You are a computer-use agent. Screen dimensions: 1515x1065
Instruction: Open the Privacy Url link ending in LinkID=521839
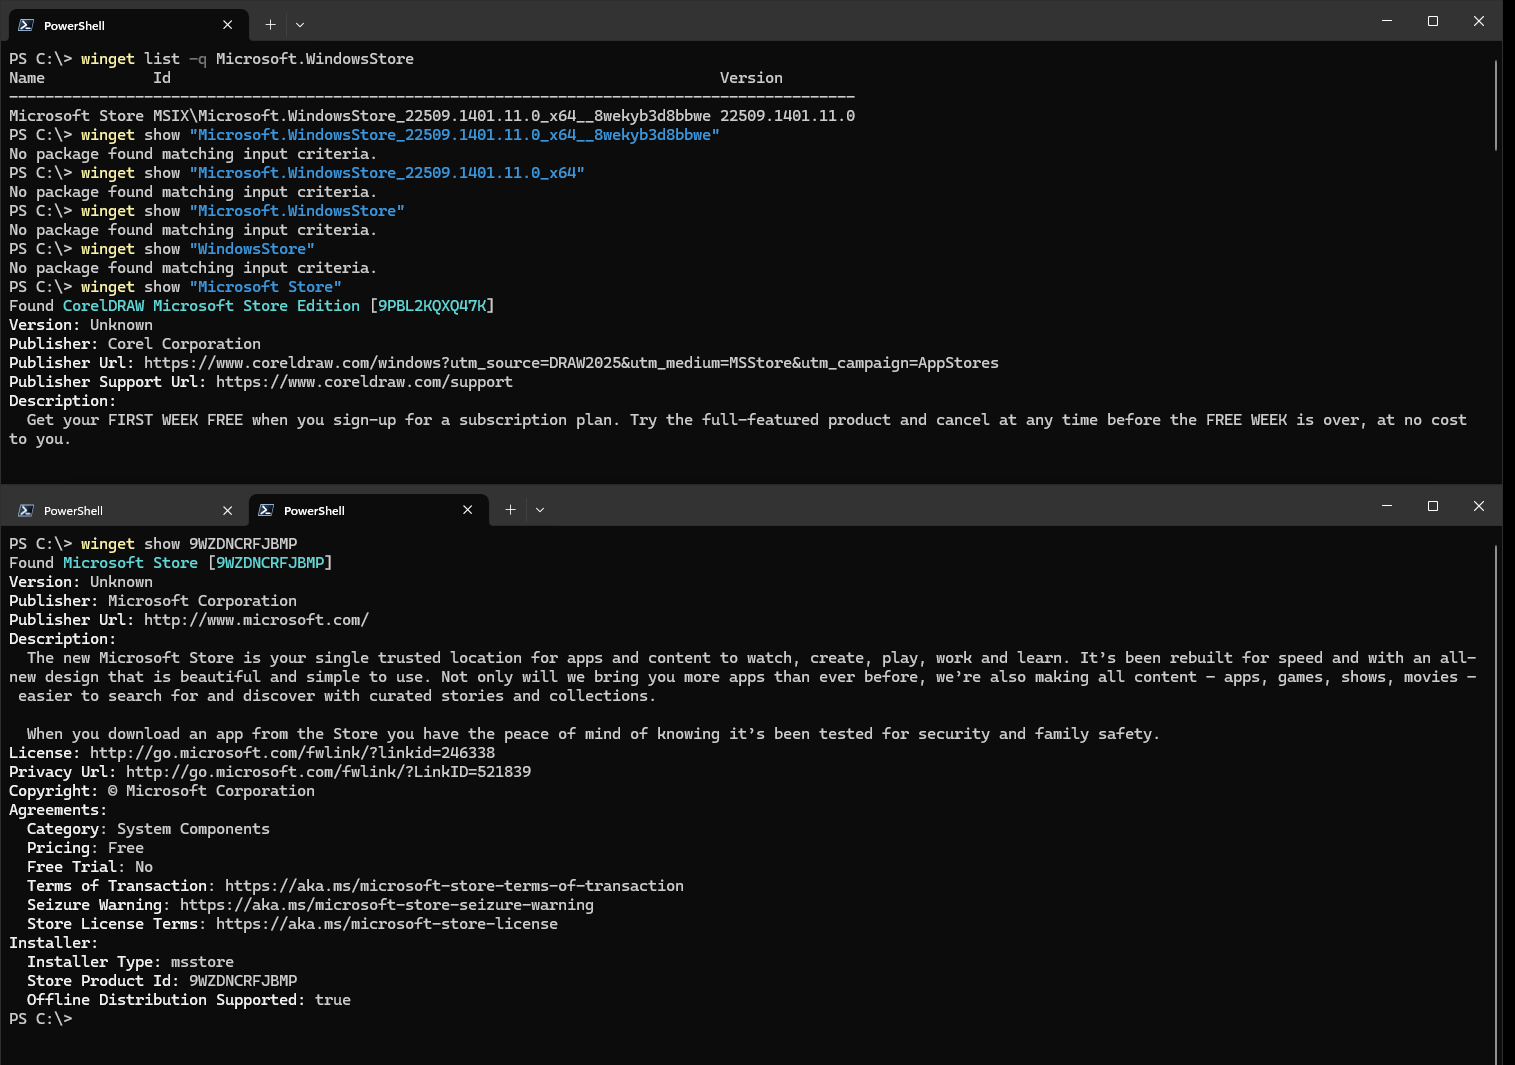coord(328,772)
